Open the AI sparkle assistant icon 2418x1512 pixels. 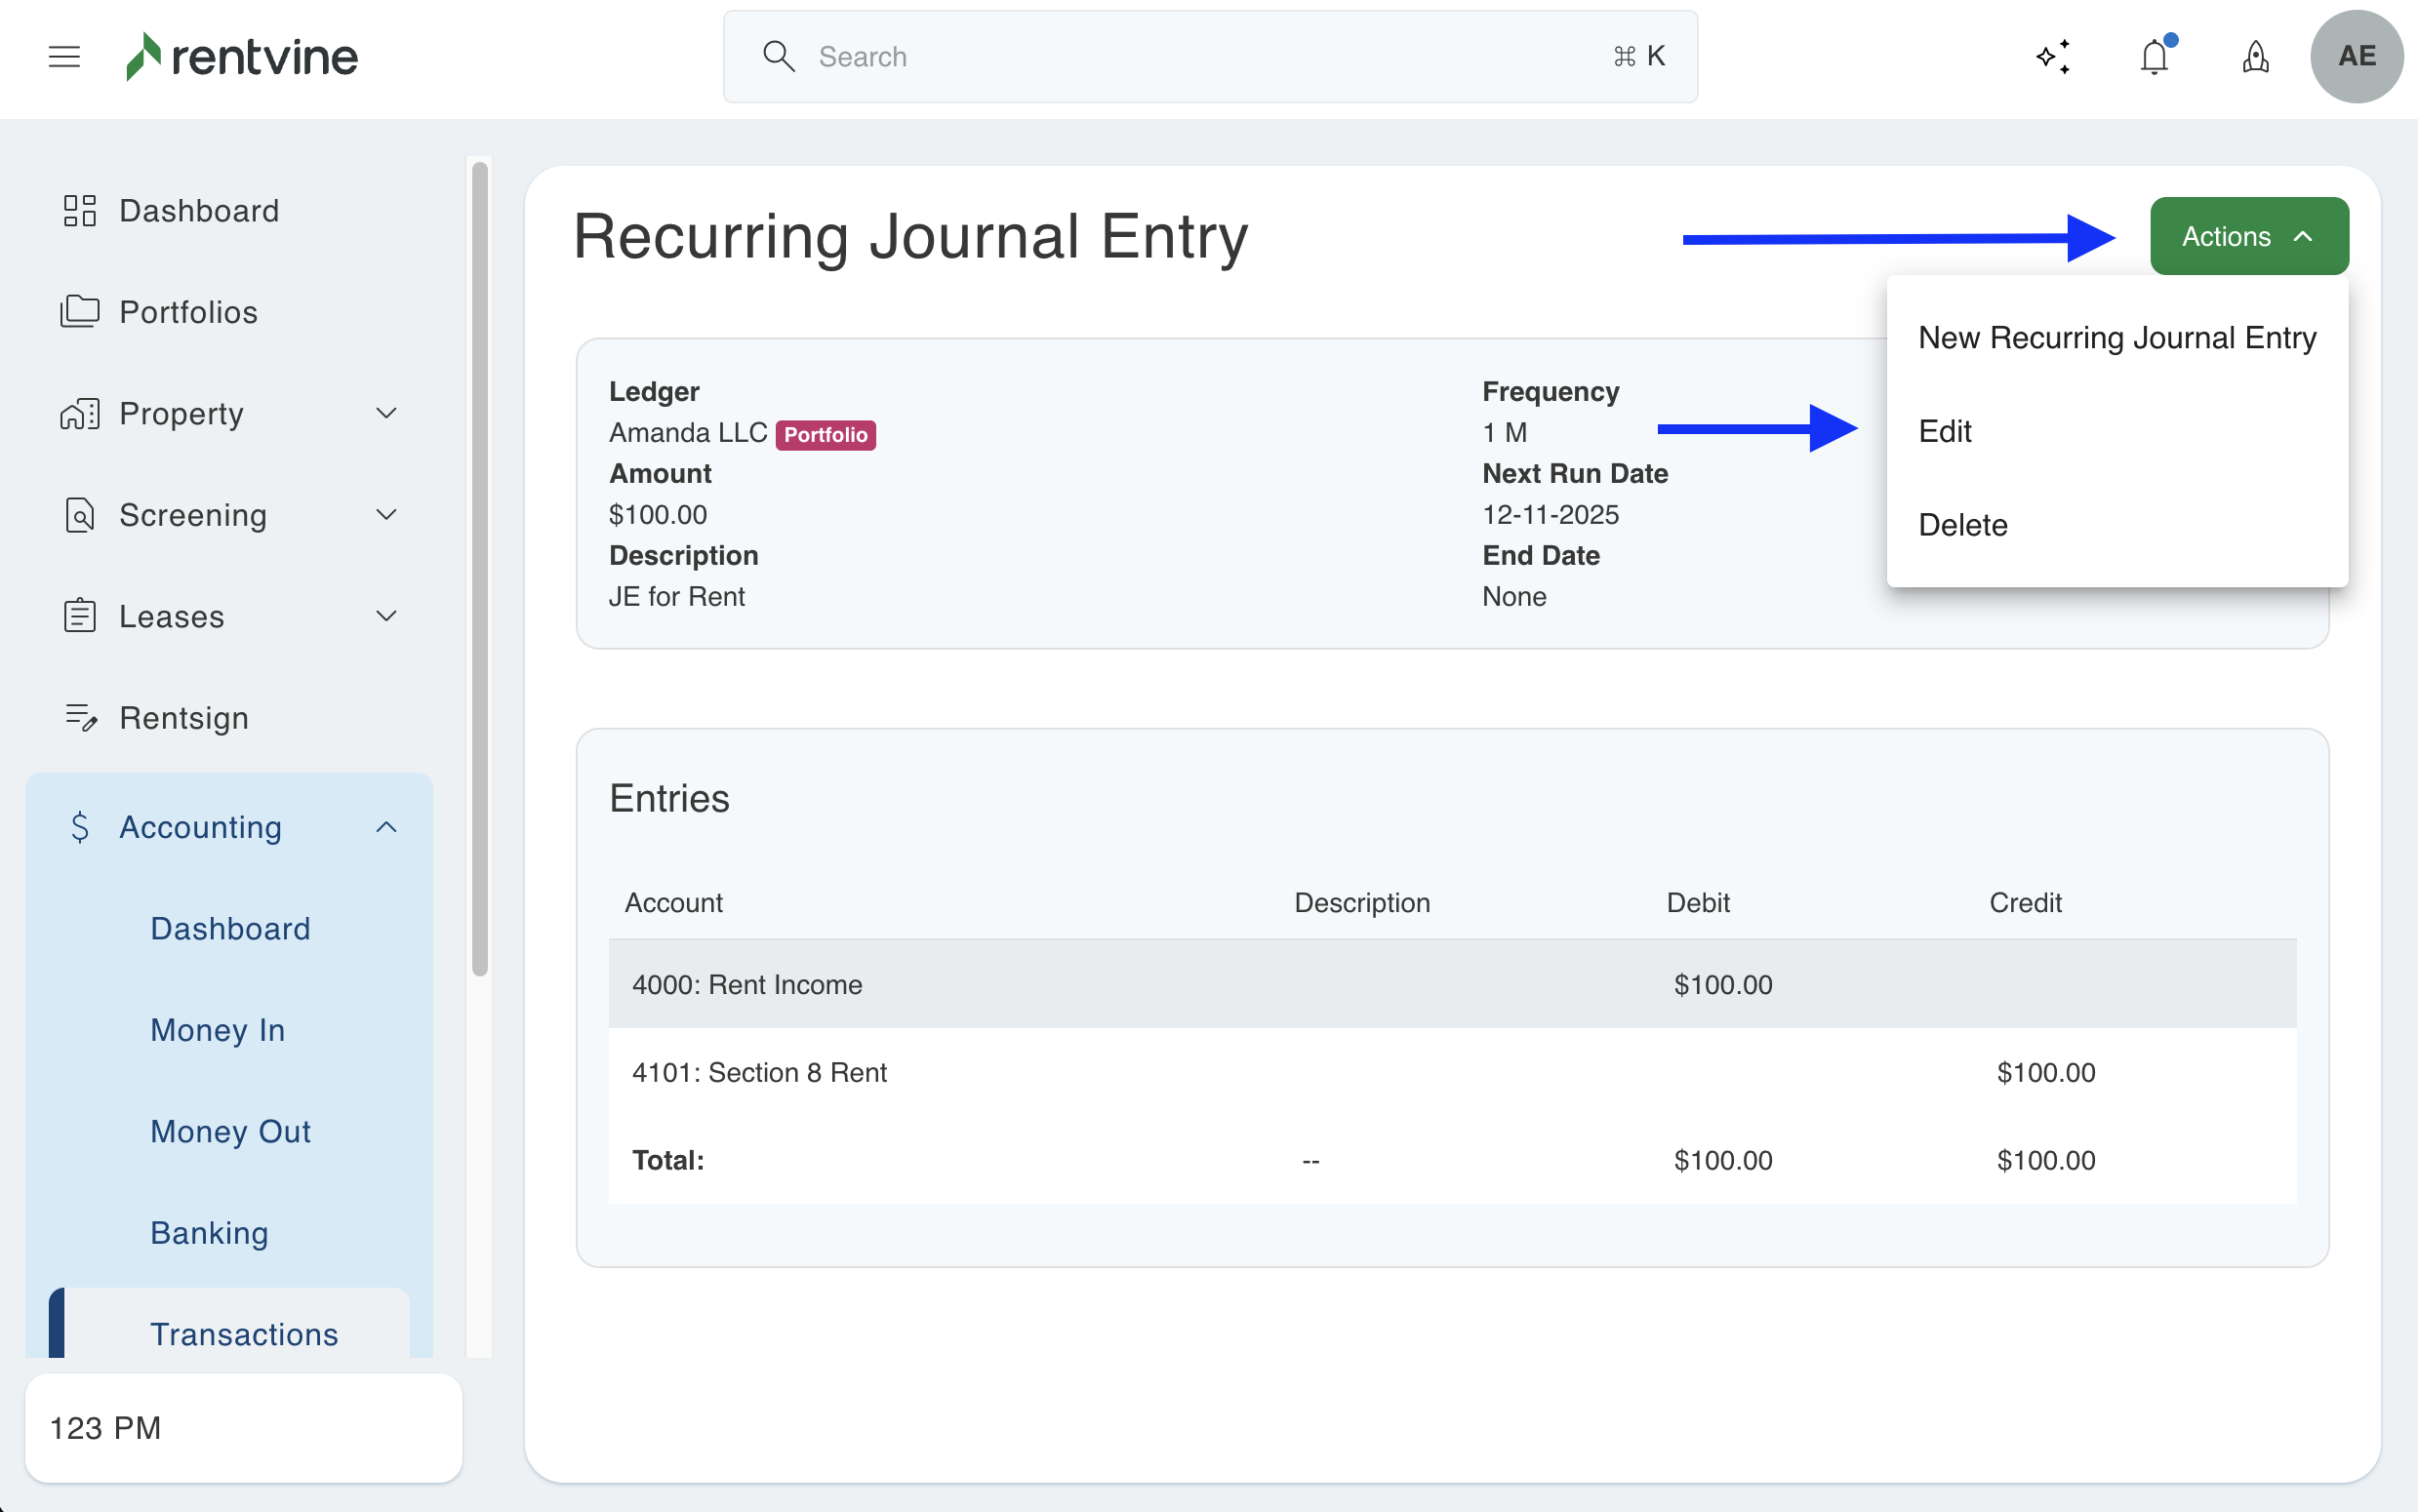tap(2053, 57)
